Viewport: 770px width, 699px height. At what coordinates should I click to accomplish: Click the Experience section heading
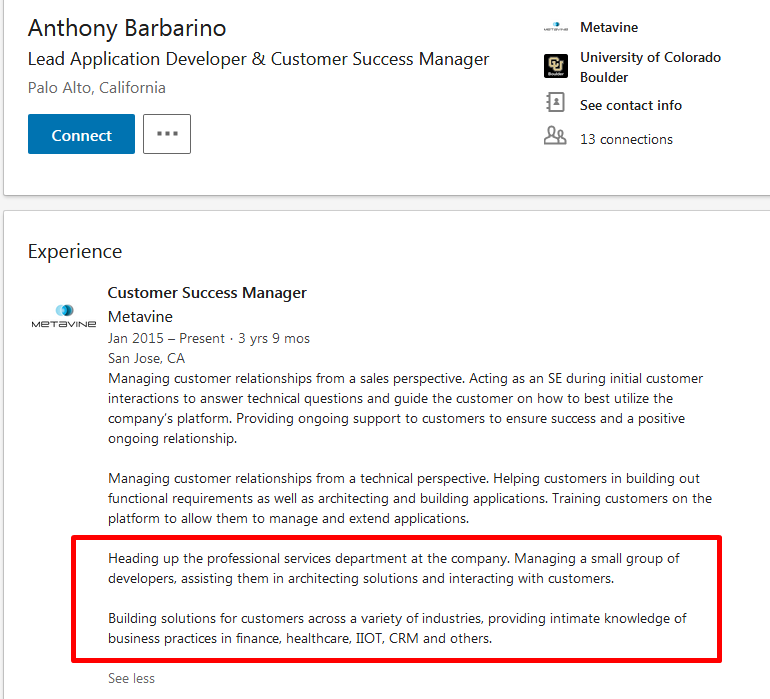(75, 252)
